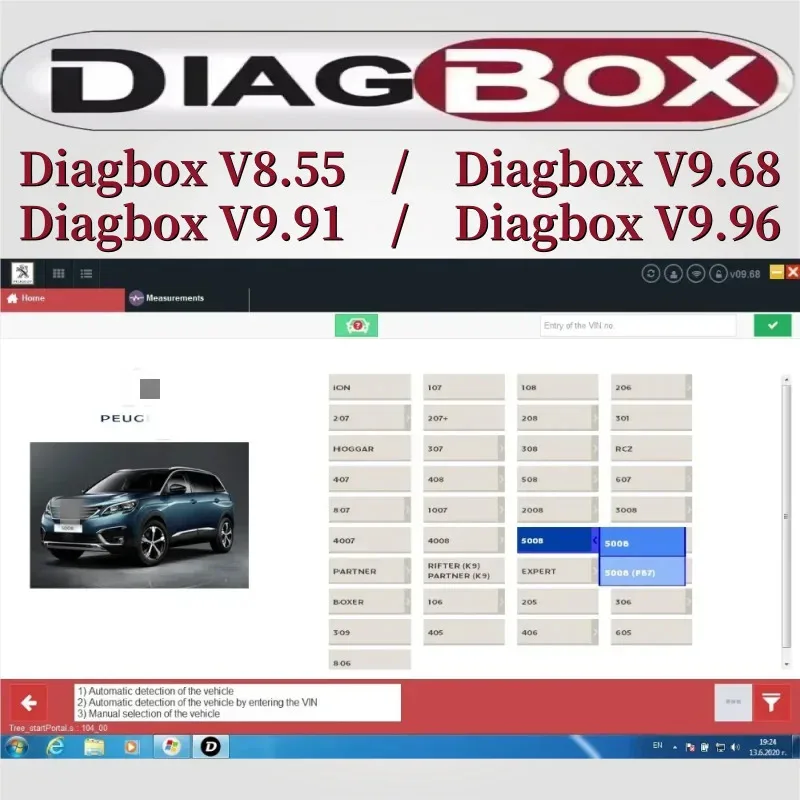This screenshot has width=800, height=800.
Task: Select the list view icon
Action: (x=86, y=273)
